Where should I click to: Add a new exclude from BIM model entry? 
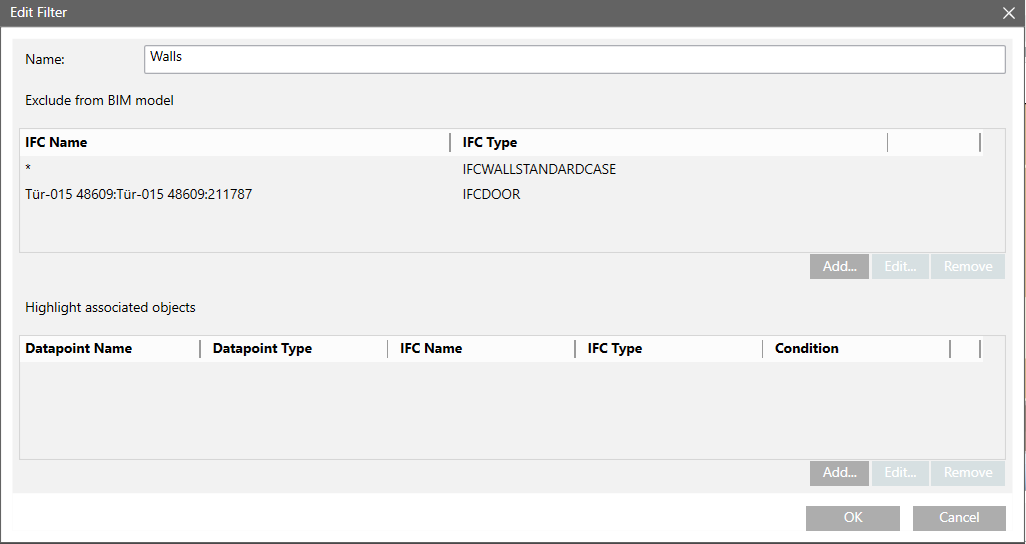point(839,266)
